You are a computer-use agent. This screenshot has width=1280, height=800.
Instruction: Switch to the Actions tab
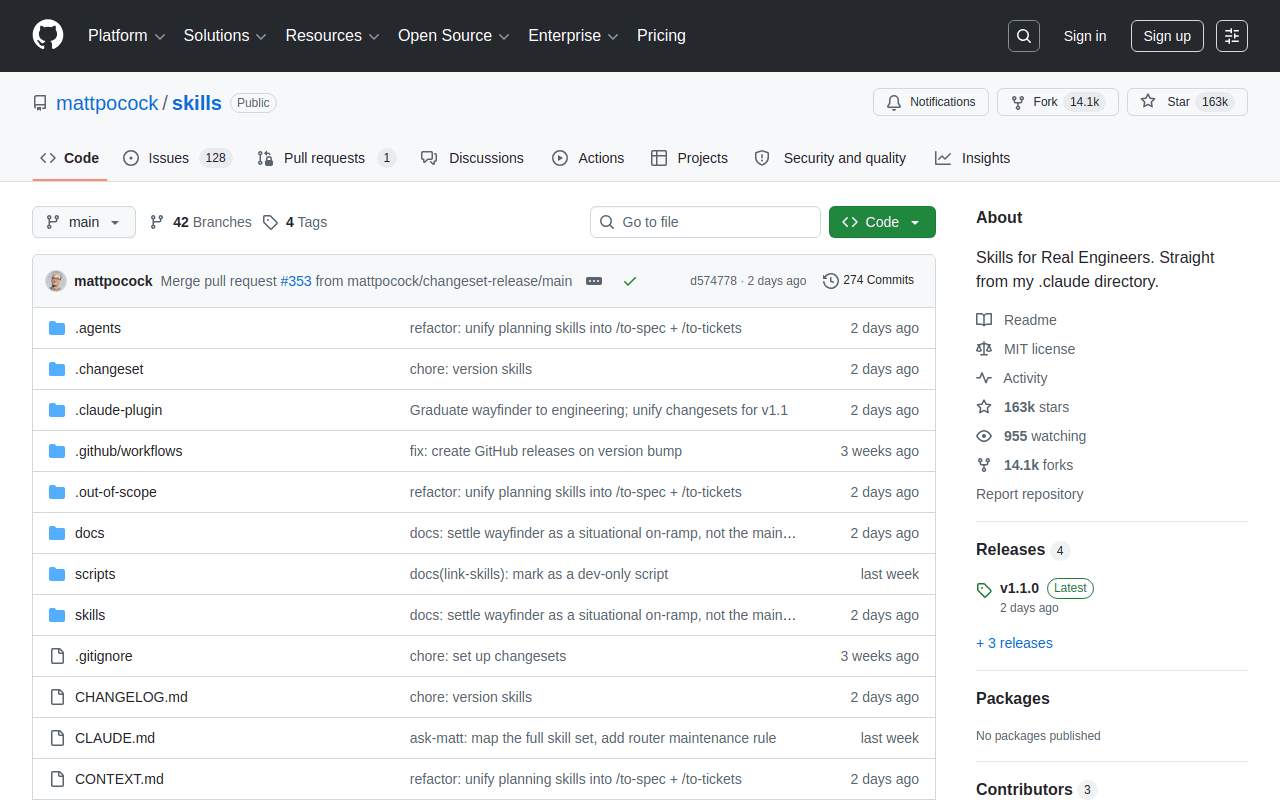click(588, 158)
